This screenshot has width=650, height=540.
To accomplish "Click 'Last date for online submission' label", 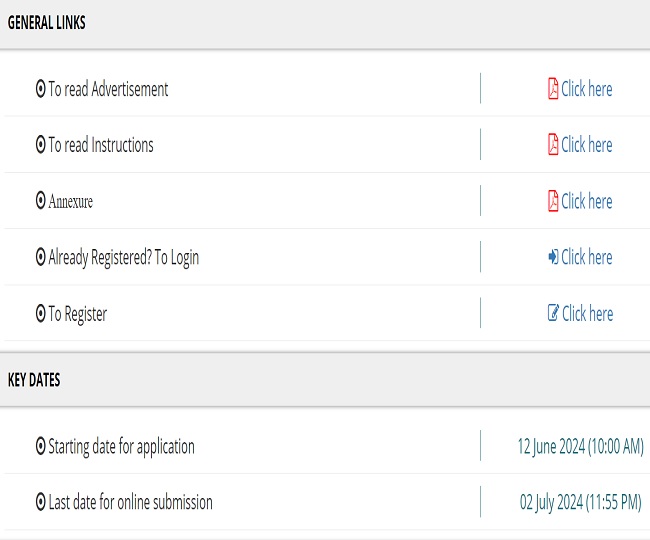I will tap(130, 502).
